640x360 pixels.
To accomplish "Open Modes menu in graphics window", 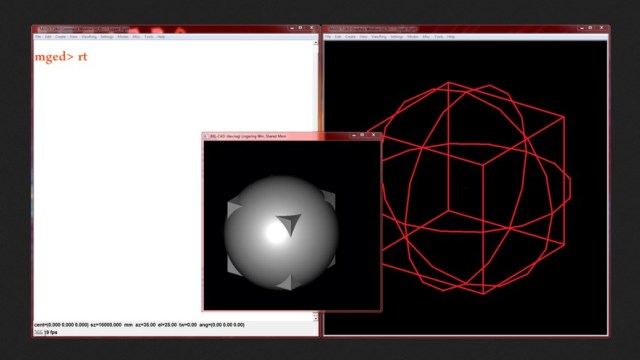I will [x=413, y=37].
